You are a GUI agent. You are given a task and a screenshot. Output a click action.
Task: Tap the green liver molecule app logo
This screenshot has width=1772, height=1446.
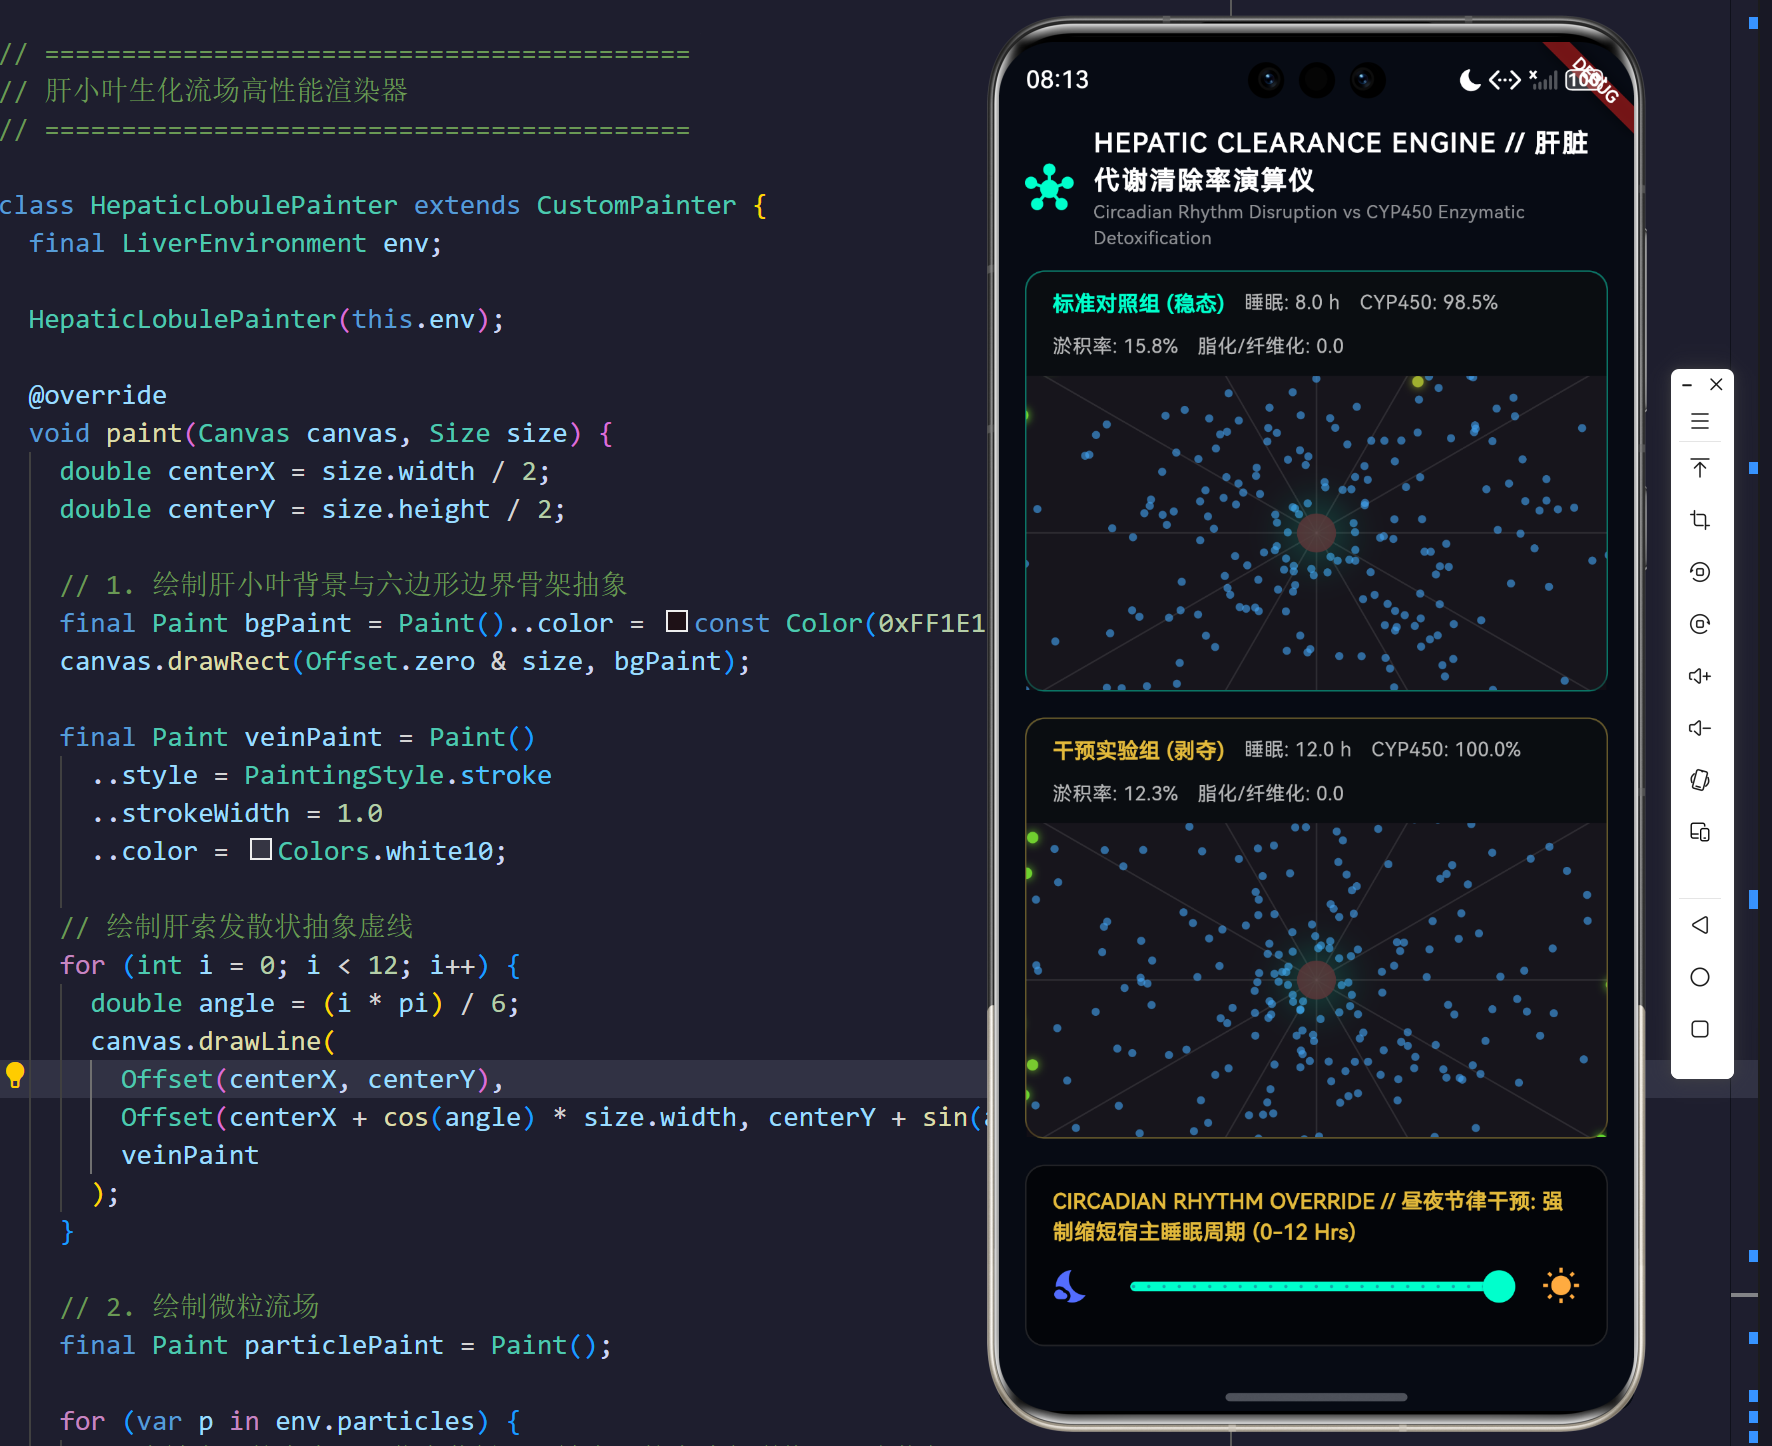click(1049, 187)
